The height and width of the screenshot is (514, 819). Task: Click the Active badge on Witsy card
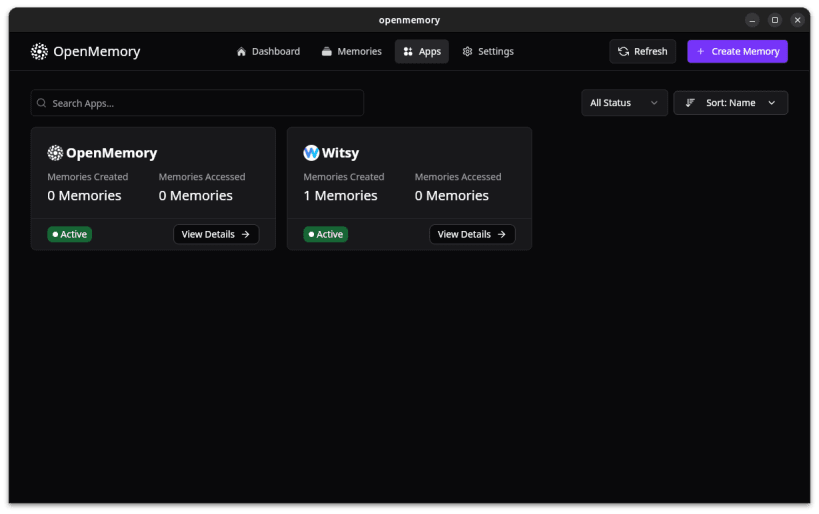(325, 234)
